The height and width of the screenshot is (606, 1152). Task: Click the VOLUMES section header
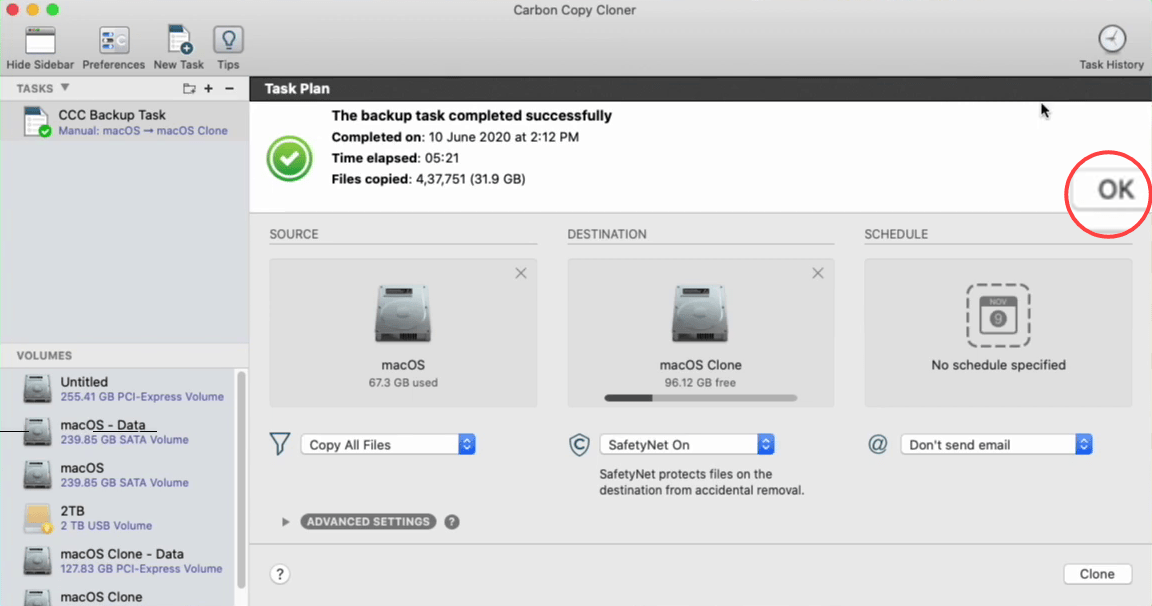coord(44,356)
